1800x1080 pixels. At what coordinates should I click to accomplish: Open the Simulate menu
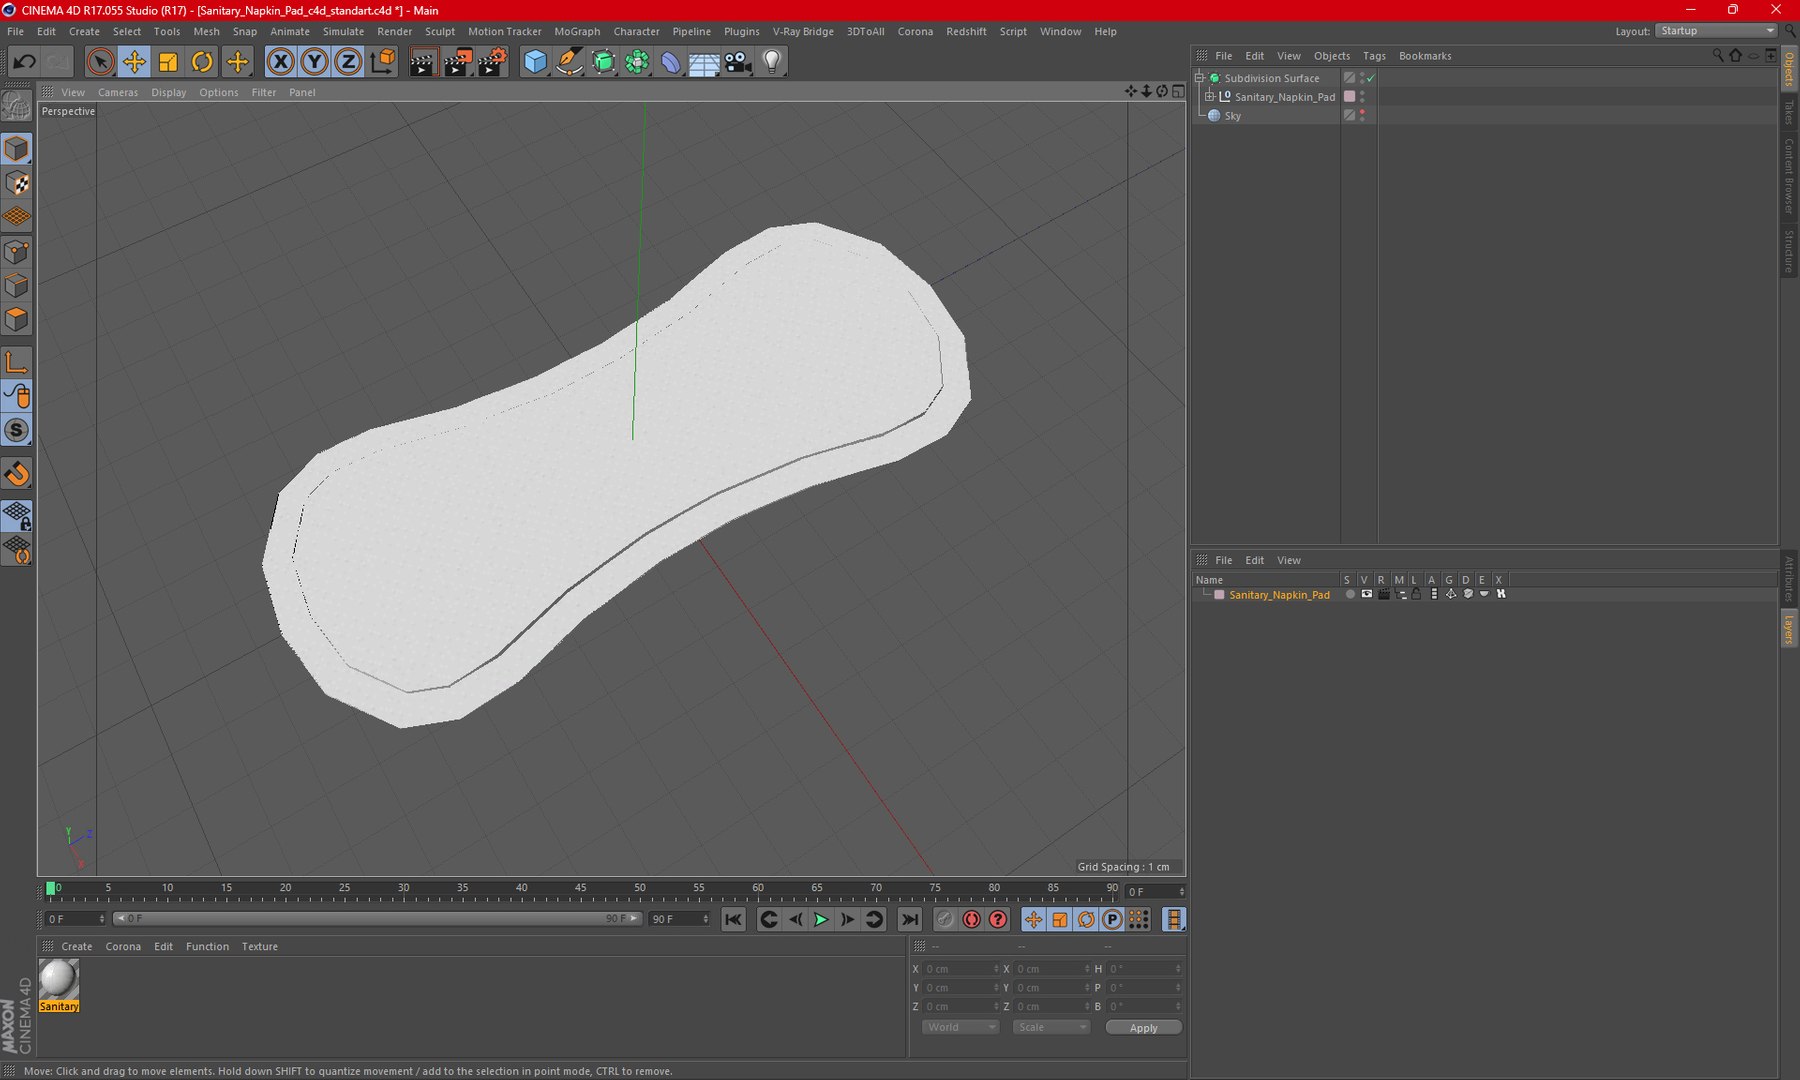point(343,31)
